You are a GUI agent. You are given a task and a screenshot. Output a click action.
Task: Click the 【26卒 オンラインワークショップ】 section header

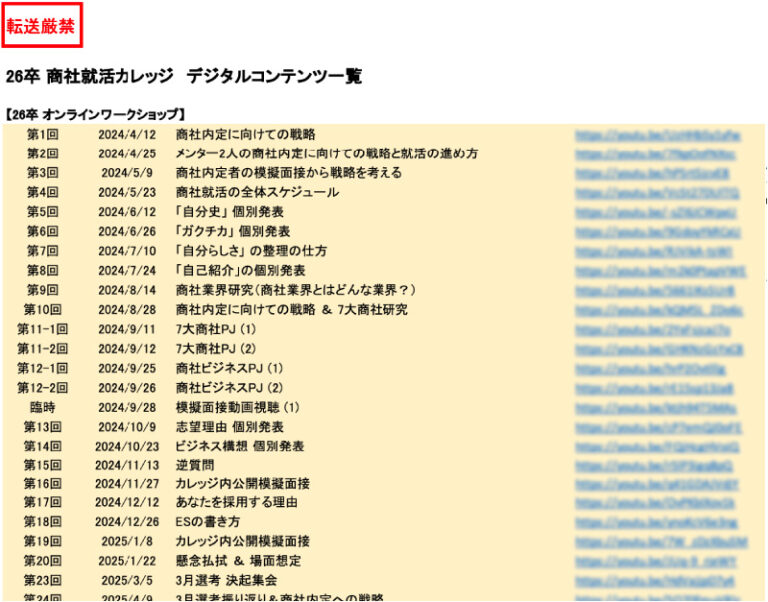[x=95, y=115]
